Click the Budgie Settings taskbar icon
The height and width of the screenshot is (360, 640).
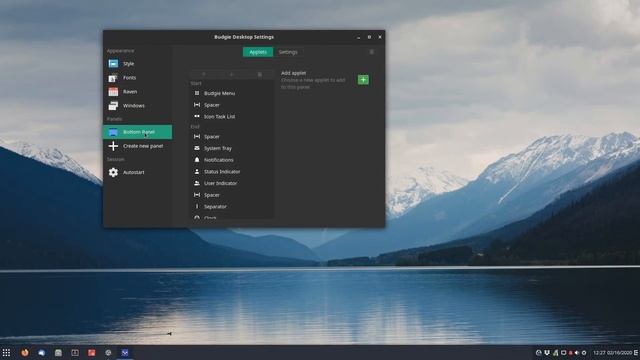coord(125,353)
